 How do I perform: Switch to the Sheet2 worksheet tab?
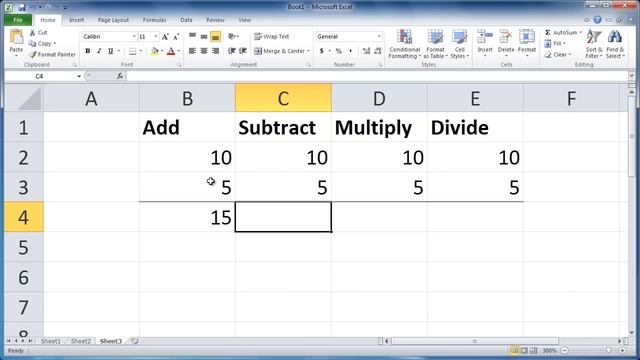[81, 341]
